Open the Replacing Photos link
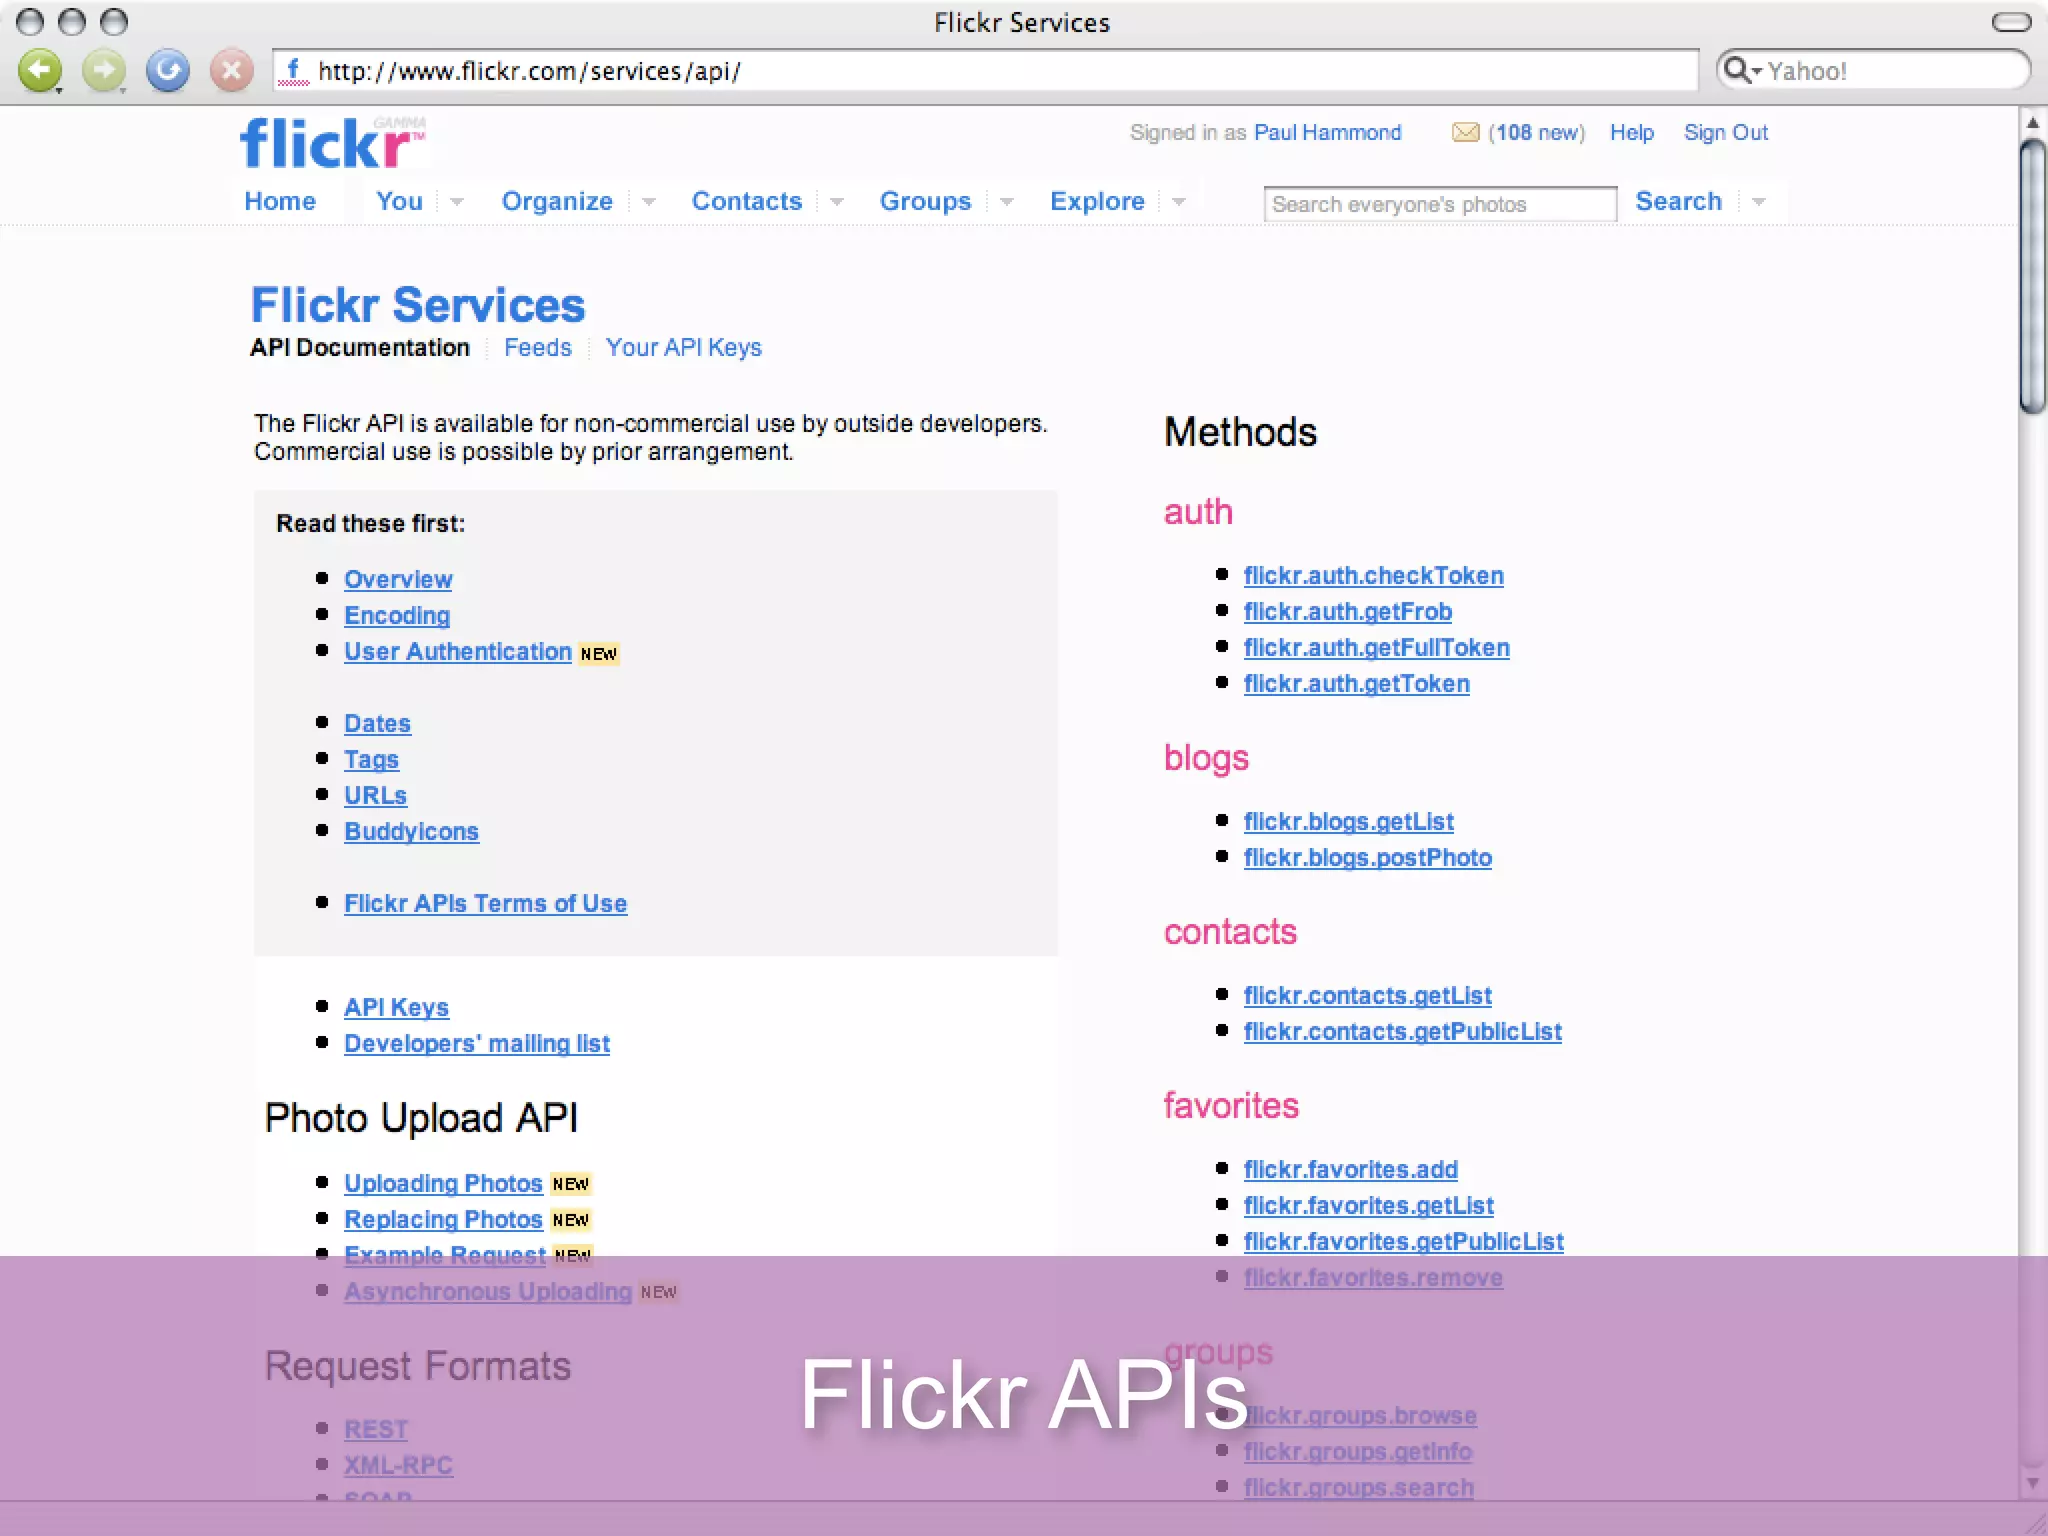This screenshot has width=2048, height=1536. (x=443, y=1219)
